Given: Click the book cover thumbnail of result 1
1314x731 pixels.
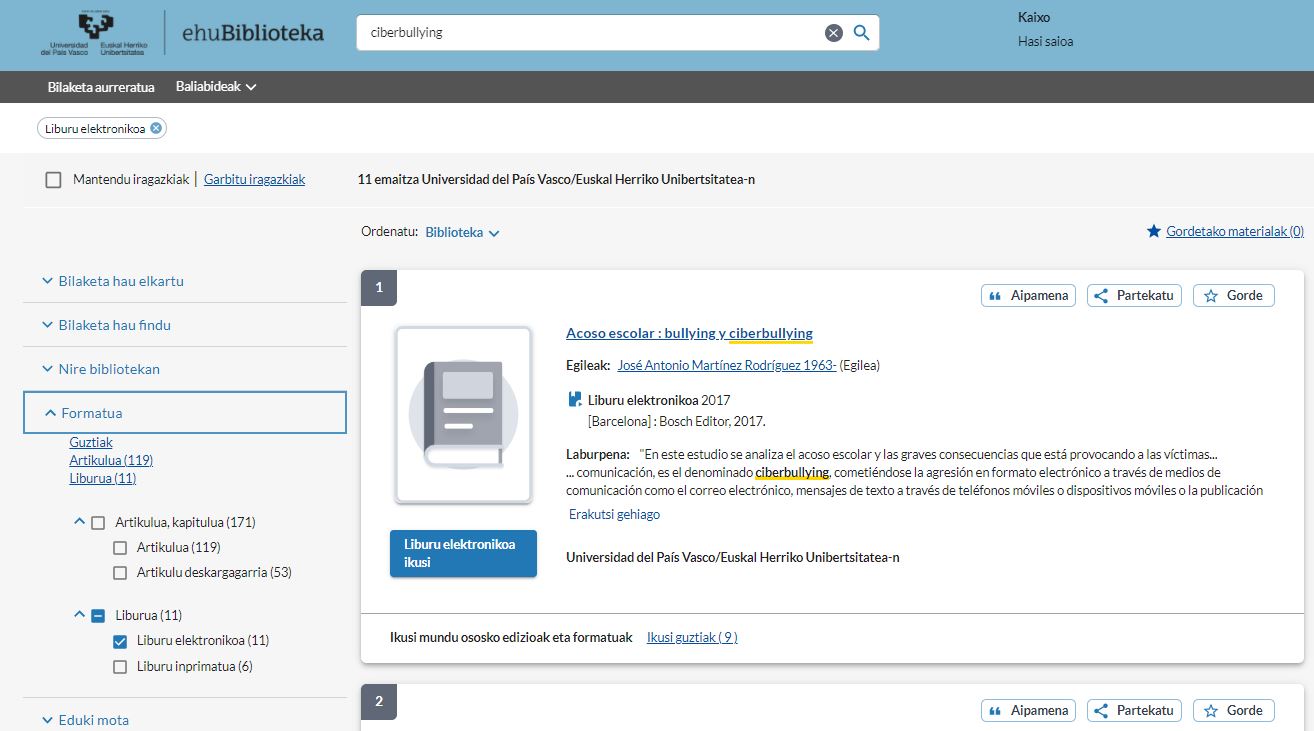Looking at the screenshot, I should 463,415.
